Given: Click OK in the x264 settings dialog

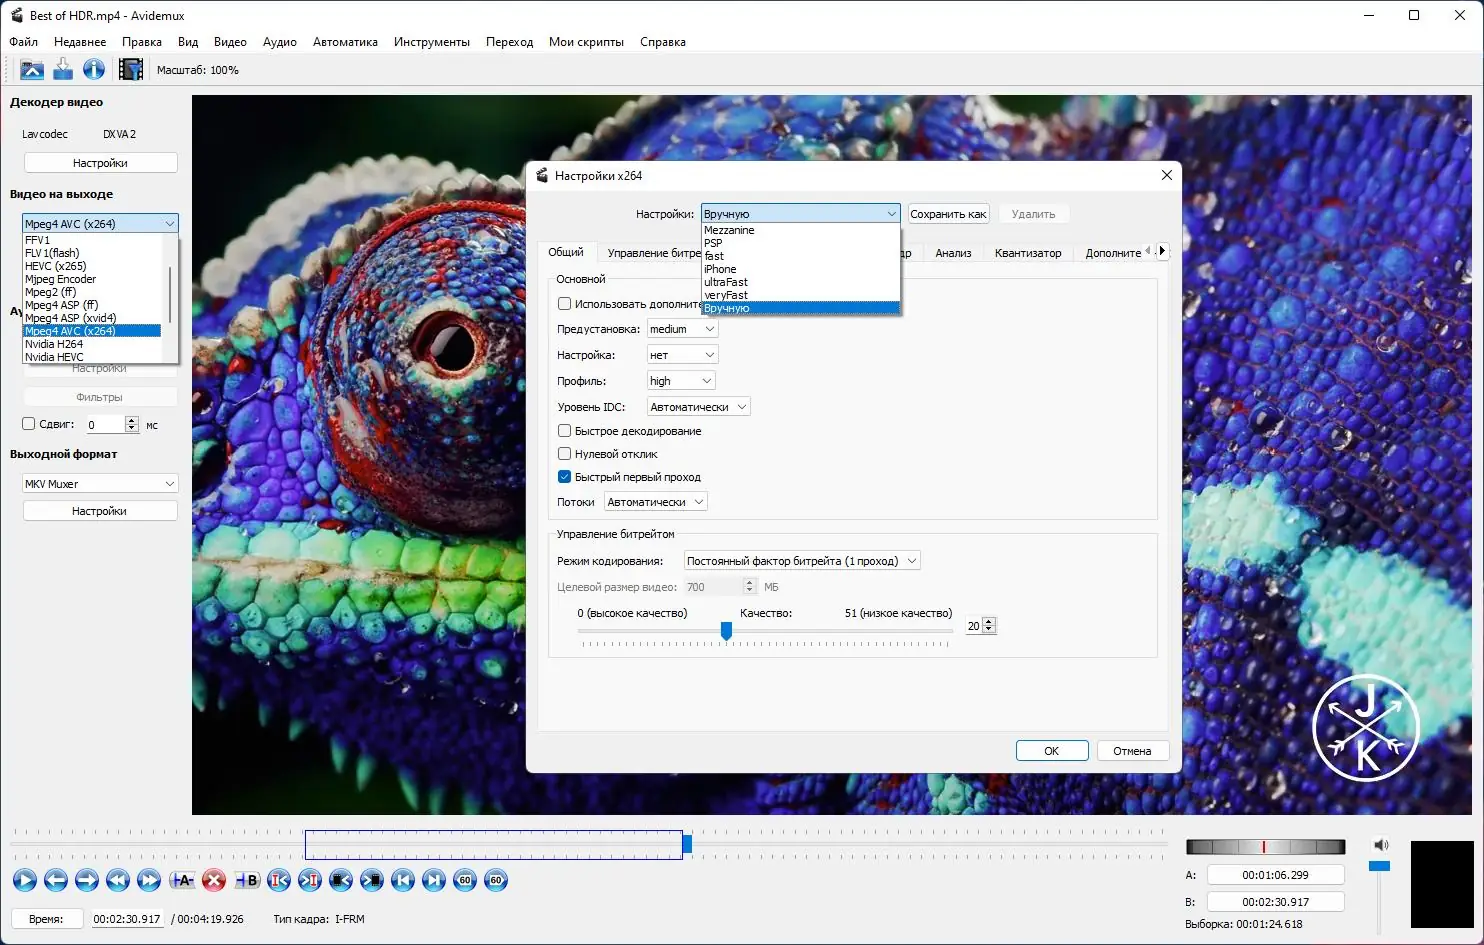Looking at the screenshot, I should 1051,751.
